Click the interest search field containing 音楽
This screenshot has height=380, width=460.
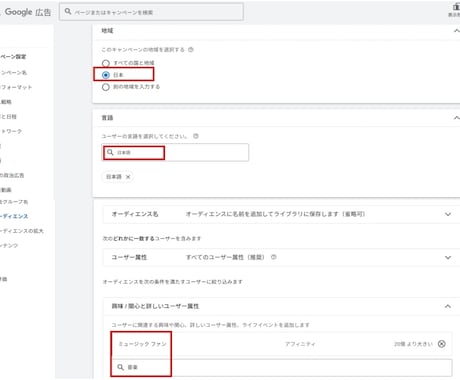(x=282, y=367)
